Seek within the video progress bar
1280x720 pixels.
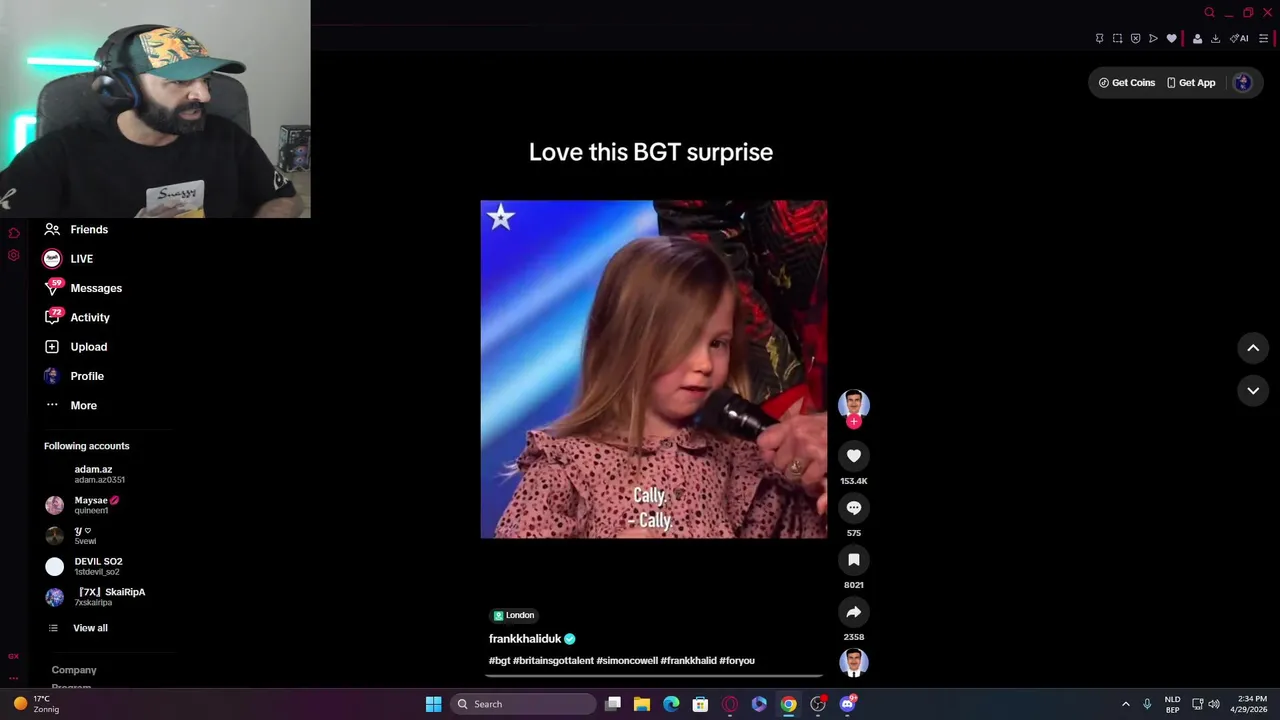click(x=653, y=676)
